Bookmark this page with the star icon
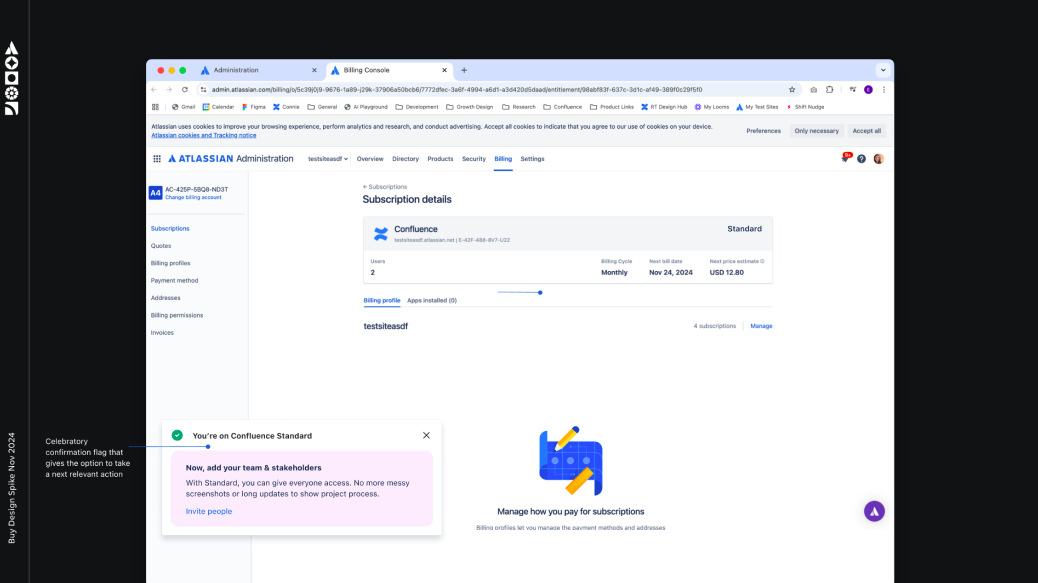The height and width of the screenshot is (583, 1038). (792, 89)
